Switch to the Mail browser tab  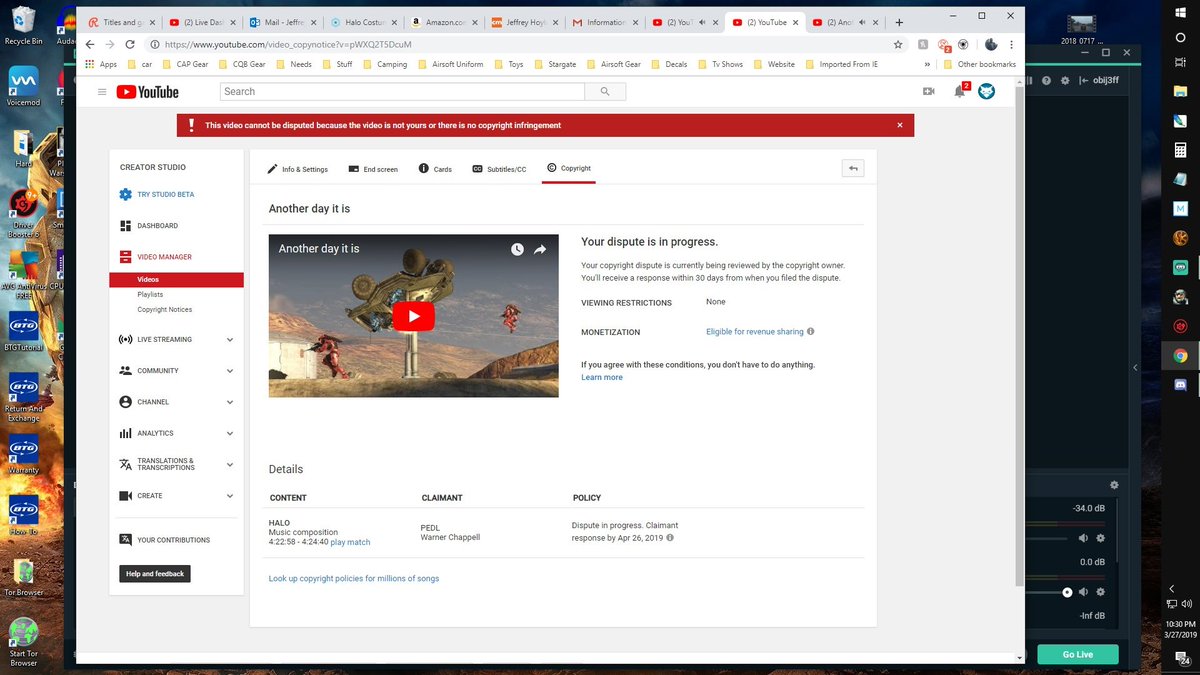coord(281,22)
